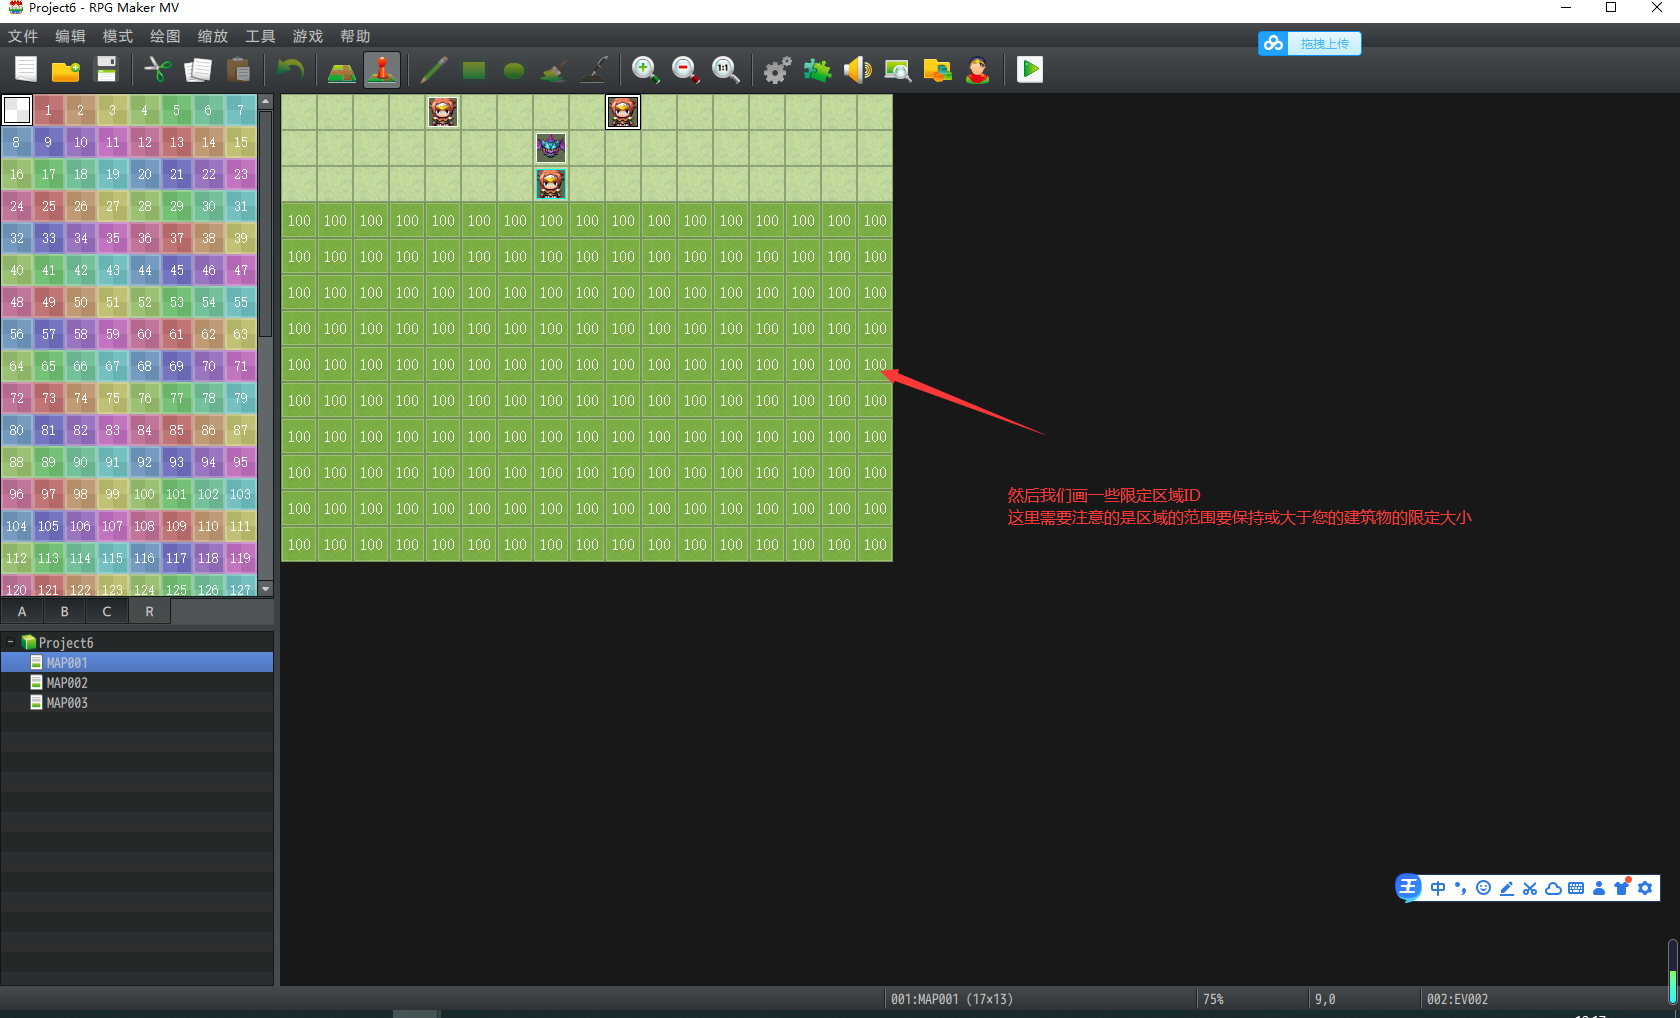Collapse the Project6 tree node

(x=10, y=642)
